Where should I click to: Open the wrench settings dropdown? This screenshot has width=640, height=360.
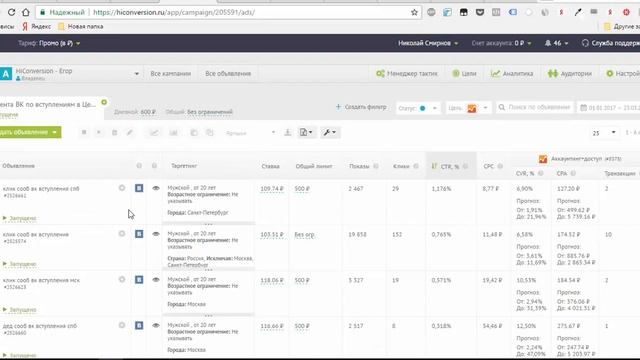point(330,133)
